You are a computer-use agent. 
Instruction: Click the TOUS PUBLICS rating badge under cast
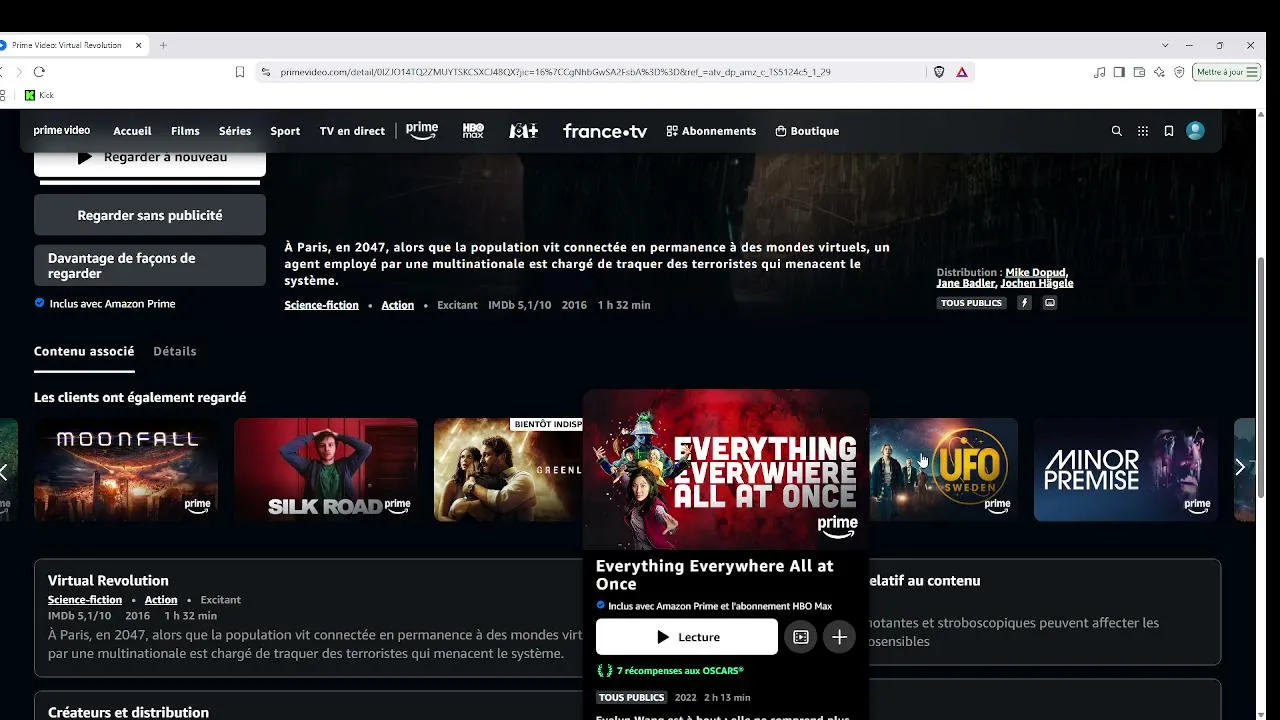click(971, 303)
